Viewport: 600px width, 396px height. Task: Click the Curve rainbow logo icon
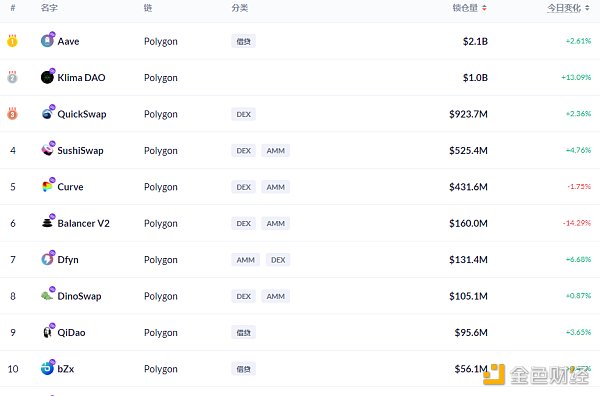(47, 186)
